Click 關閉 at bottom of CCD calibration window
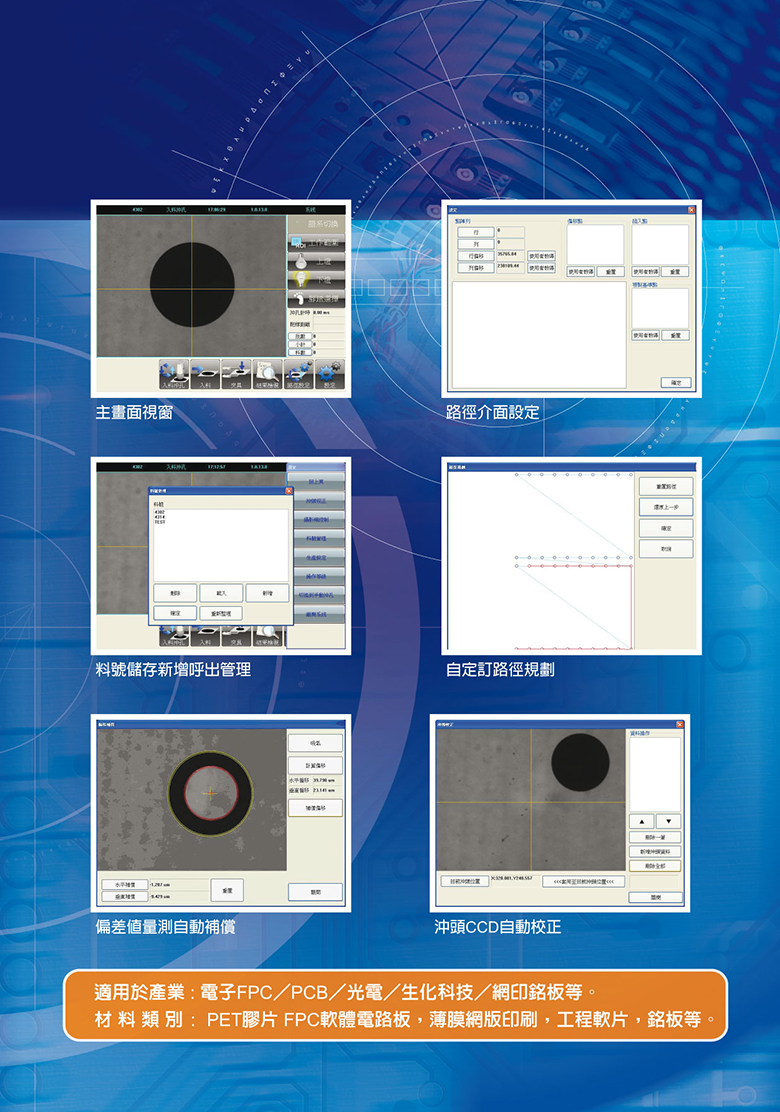This screenshot has height=1112, width=780. (x=655, y=897)
